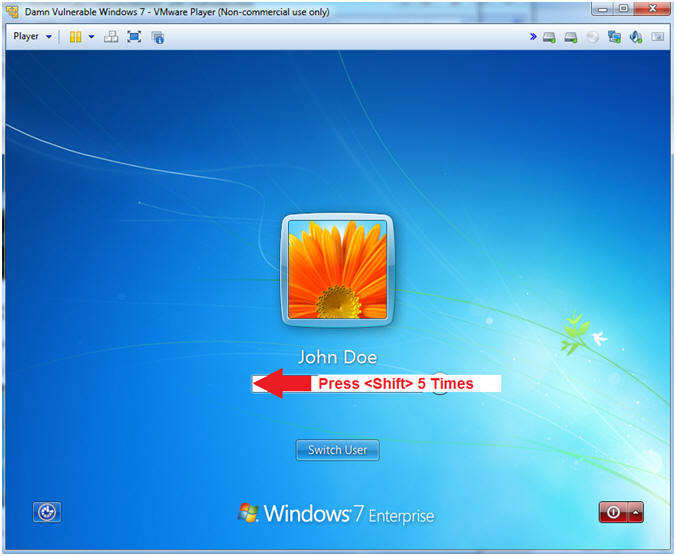This screenshot has height=556, width=676.
Task: Click the John Doe account name
Action: point(338,357)
